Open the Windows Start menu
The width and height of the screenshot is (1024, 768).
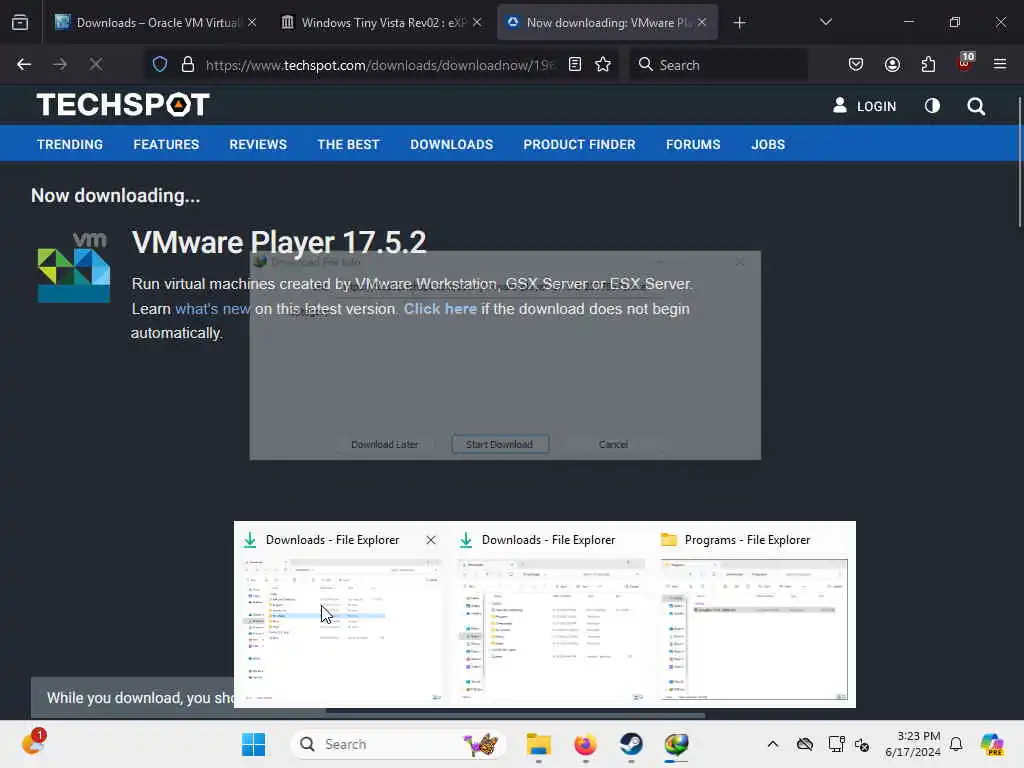pyautogui.click(x=253, y=744)
